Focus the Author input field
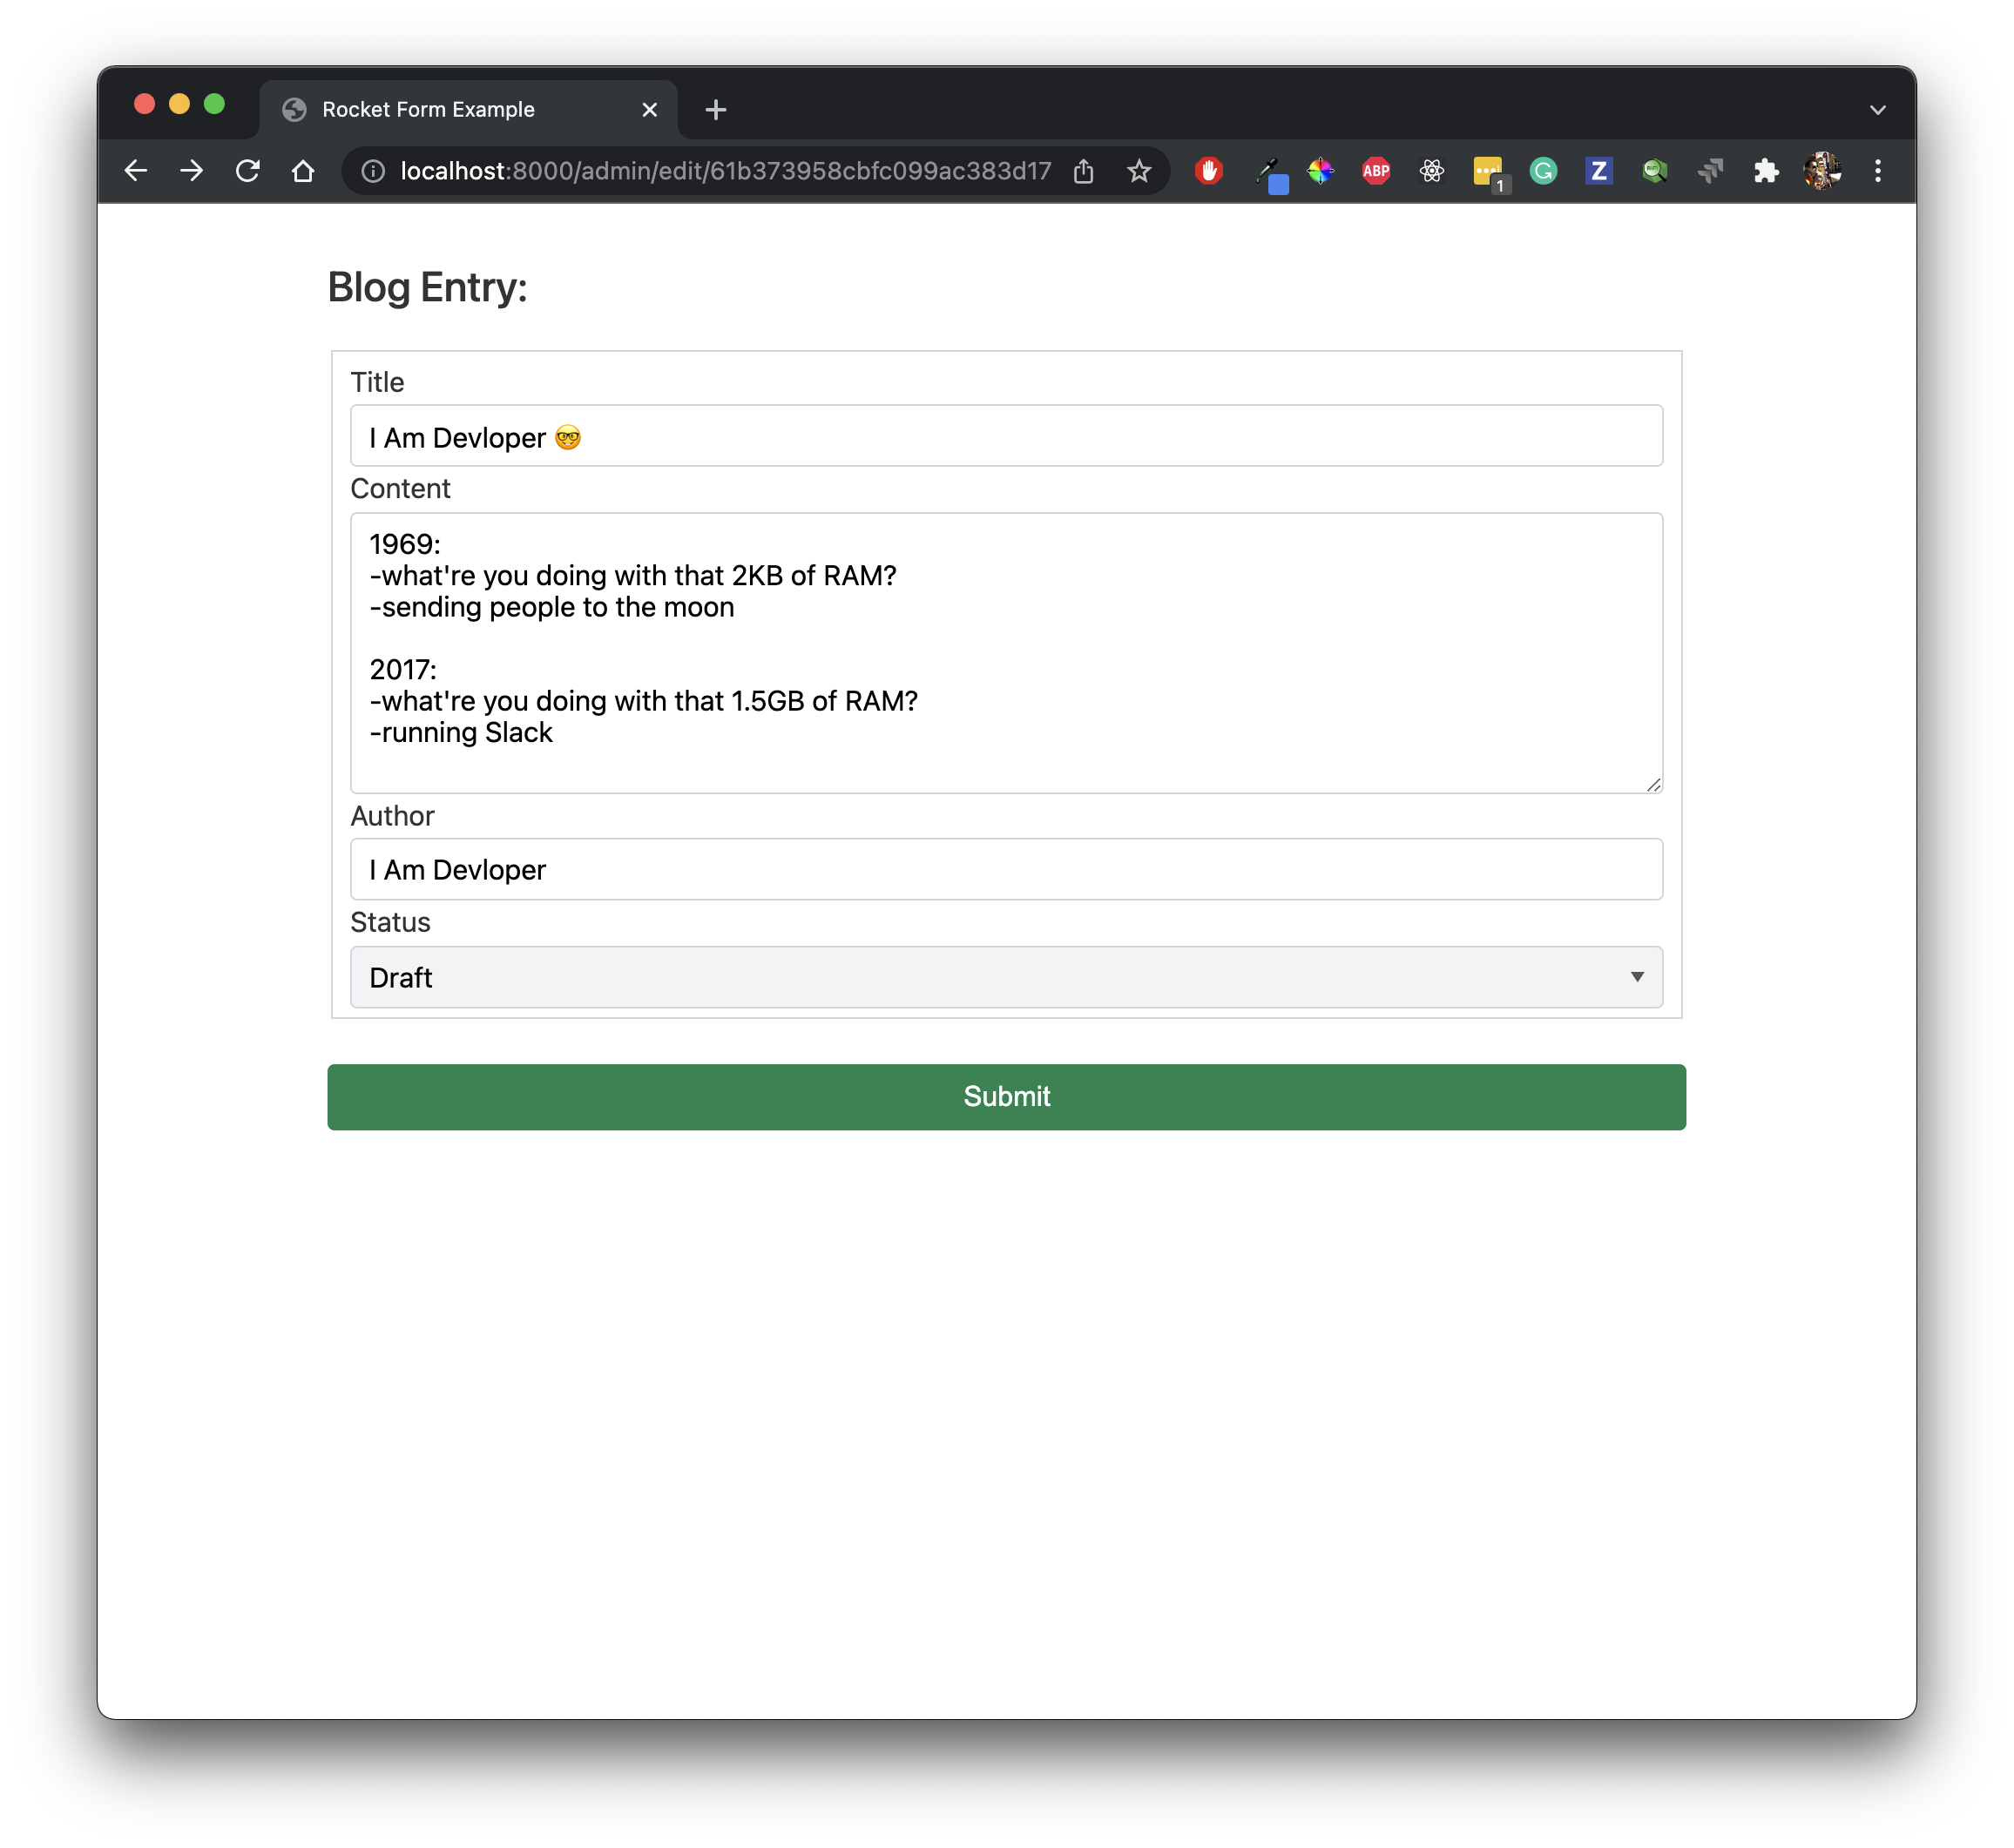This screenshot has width=2014, height=1848. (x=1006, y=869)
